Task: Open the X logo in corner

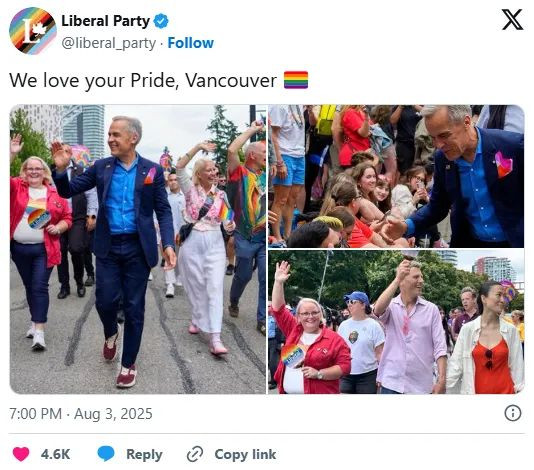Action: [x=512, y=20]
